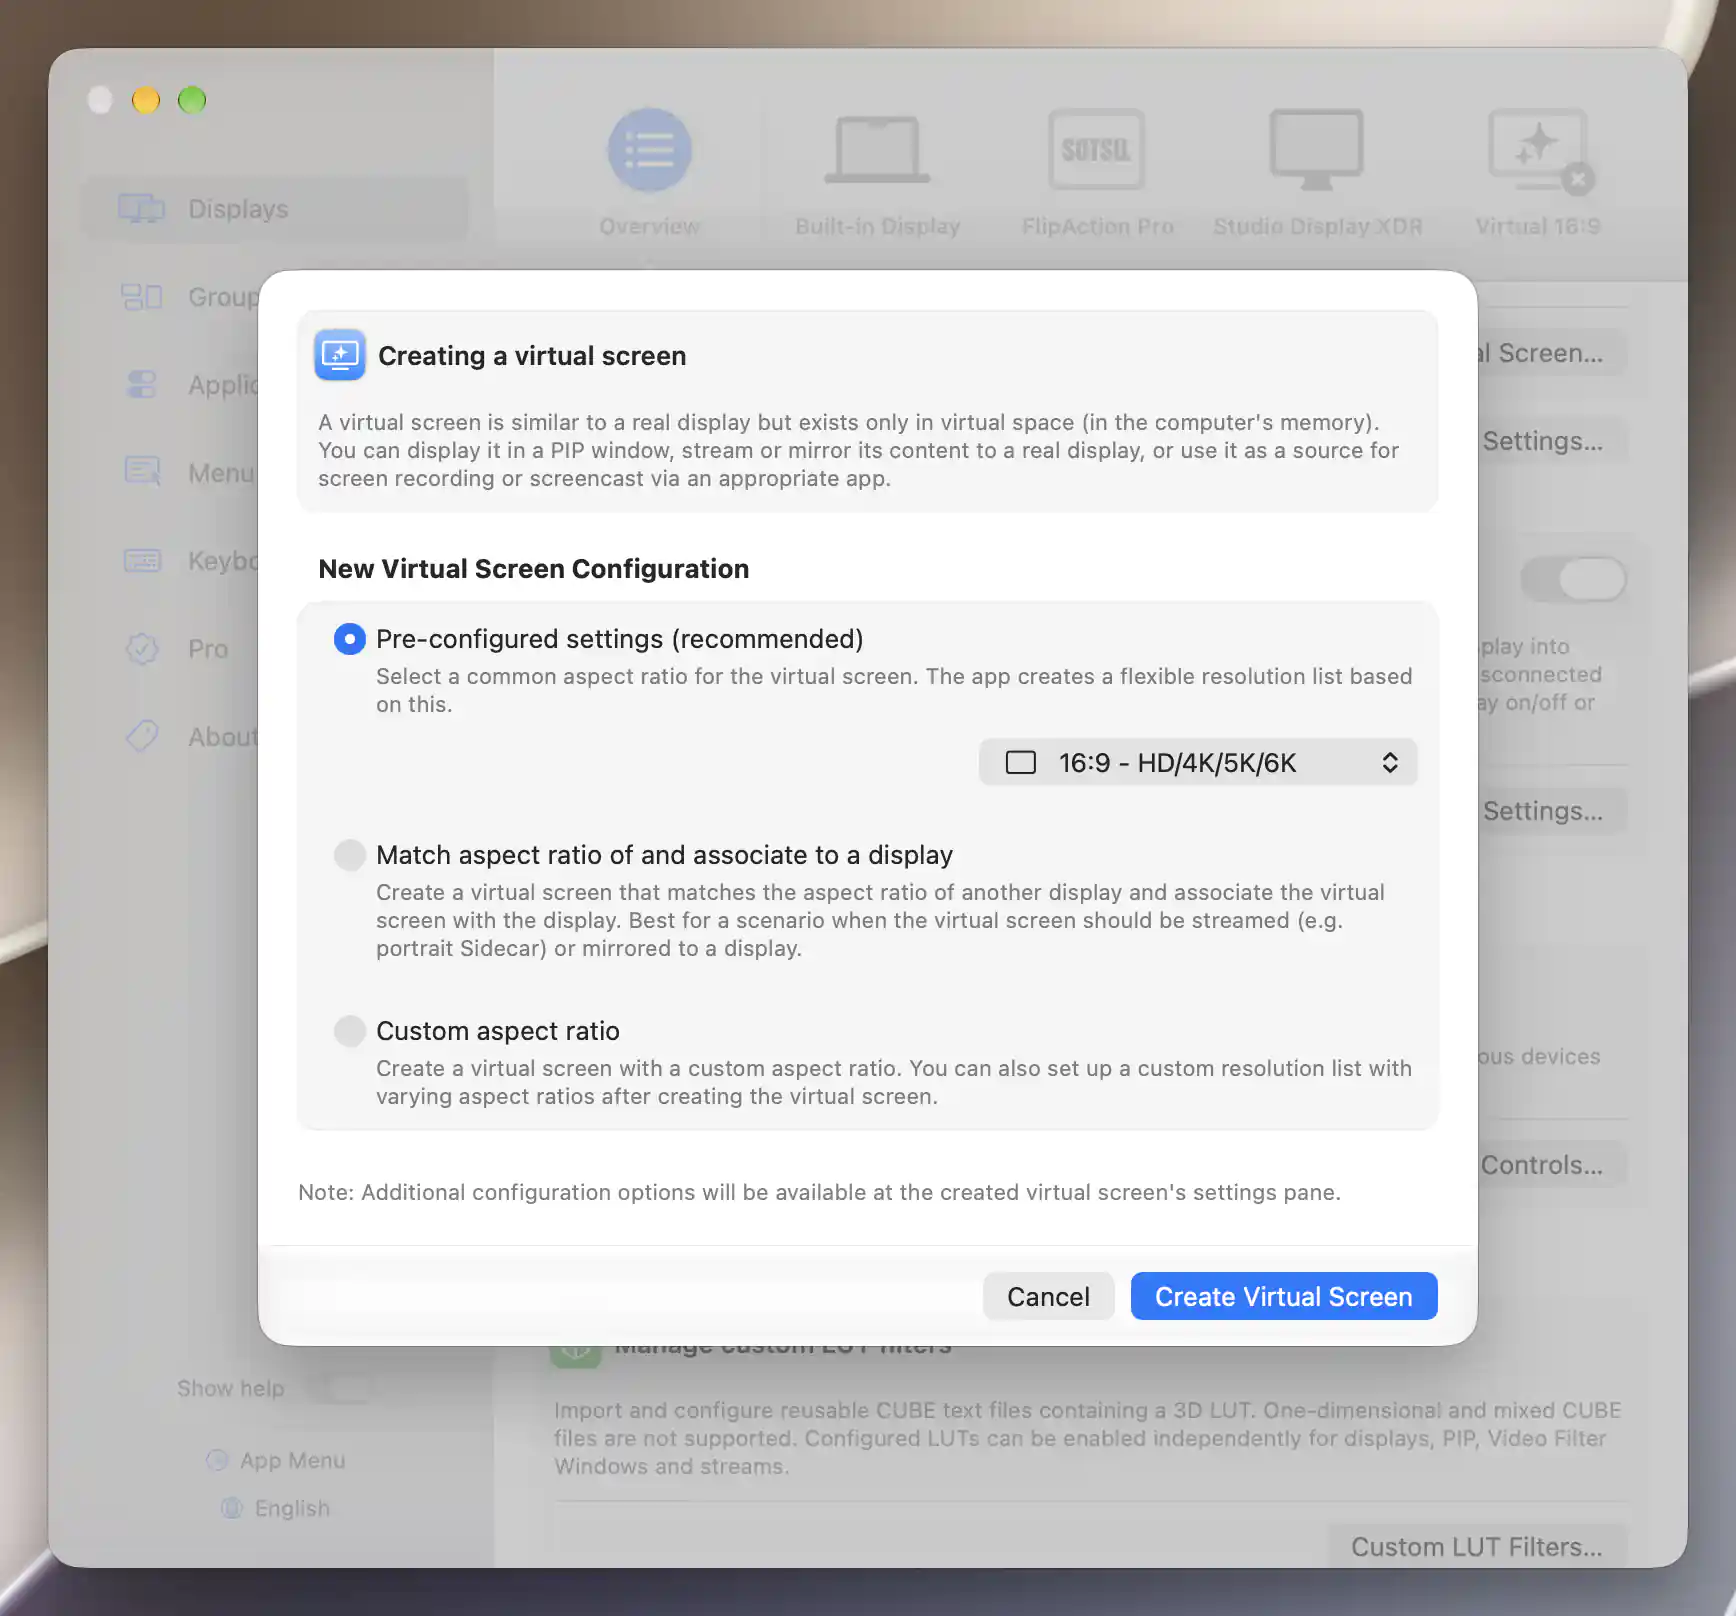
Task: Click the green zoom window button
Action: click(x=192, y=100)
